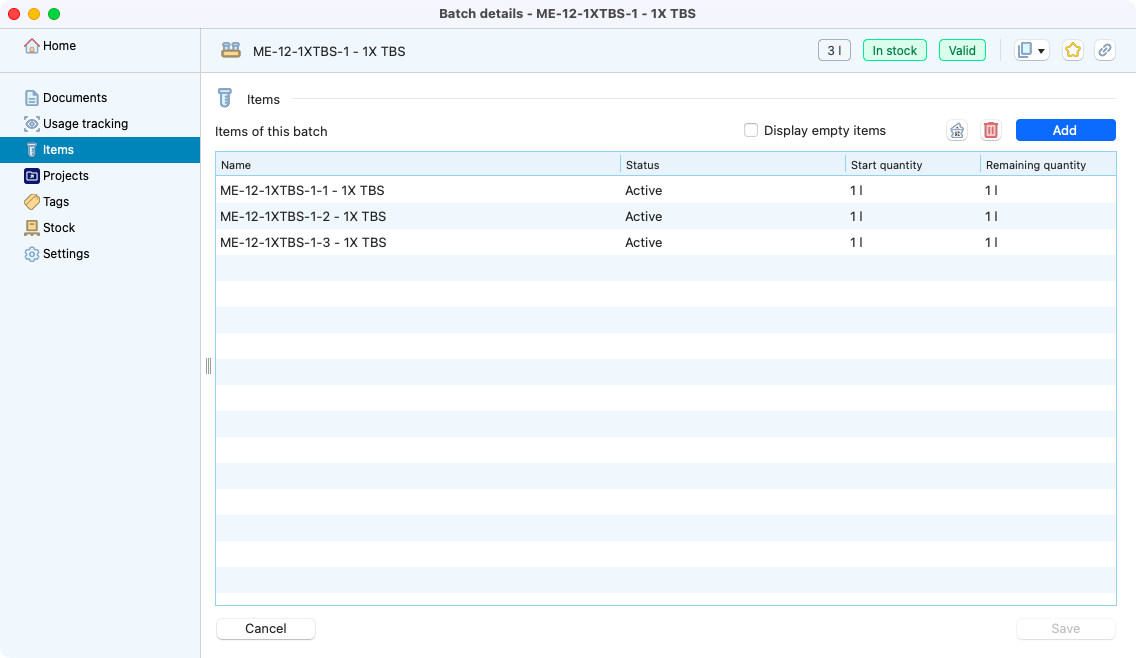Open Home in the sidebar
Screen dimensions: 1136x658
pos(59,46)
